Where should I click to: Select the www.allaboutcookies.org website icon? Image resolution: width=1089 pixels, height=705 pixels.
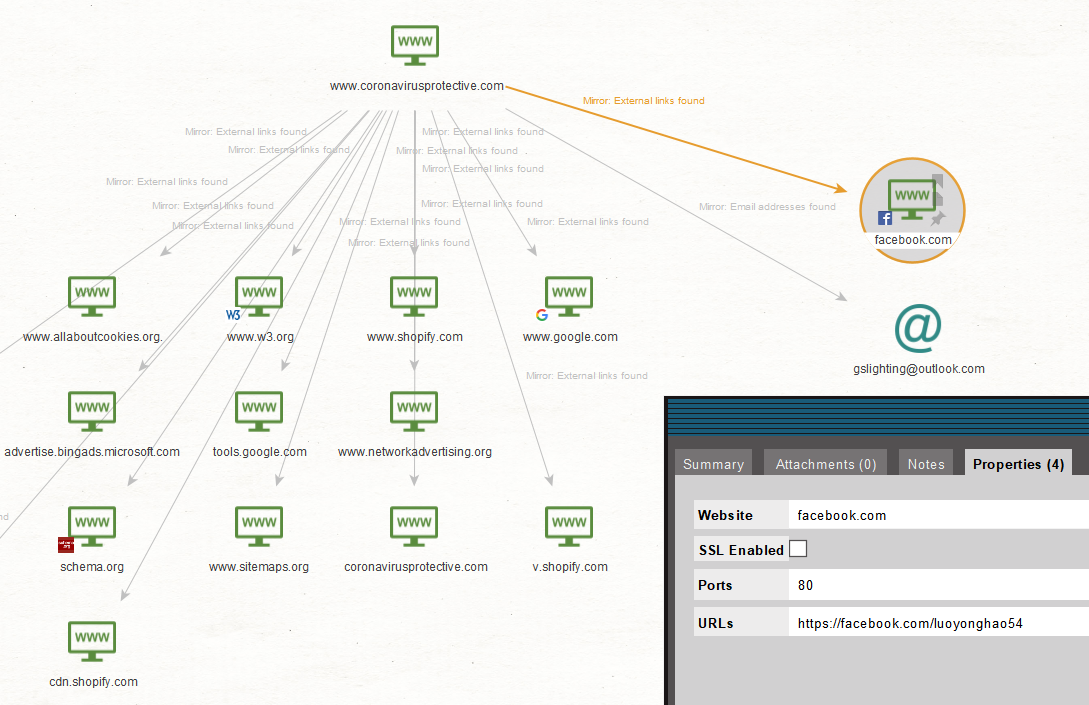[x=92, y=297]
